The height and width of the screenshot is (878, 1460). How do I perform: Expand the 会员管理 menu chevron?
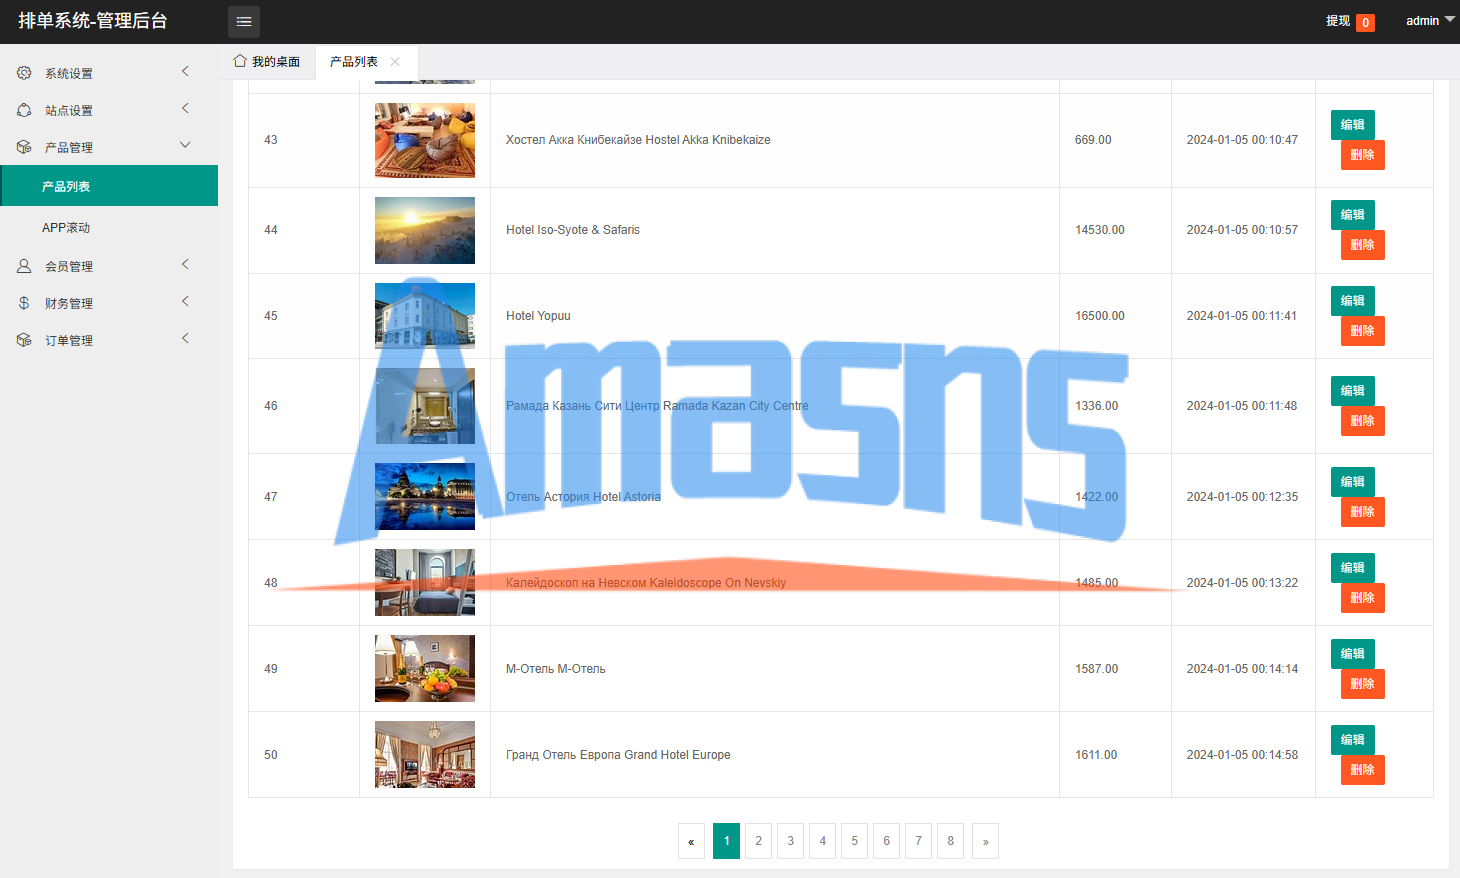(185, 264)
